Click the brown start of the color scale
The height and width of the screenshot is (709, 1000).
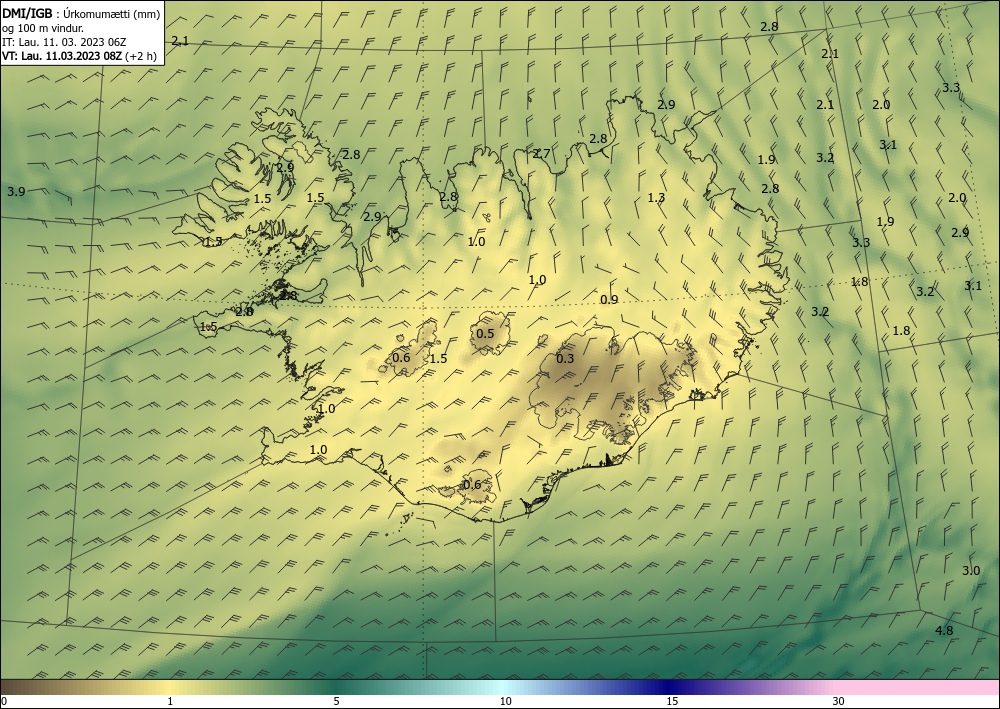click(26, 687)
